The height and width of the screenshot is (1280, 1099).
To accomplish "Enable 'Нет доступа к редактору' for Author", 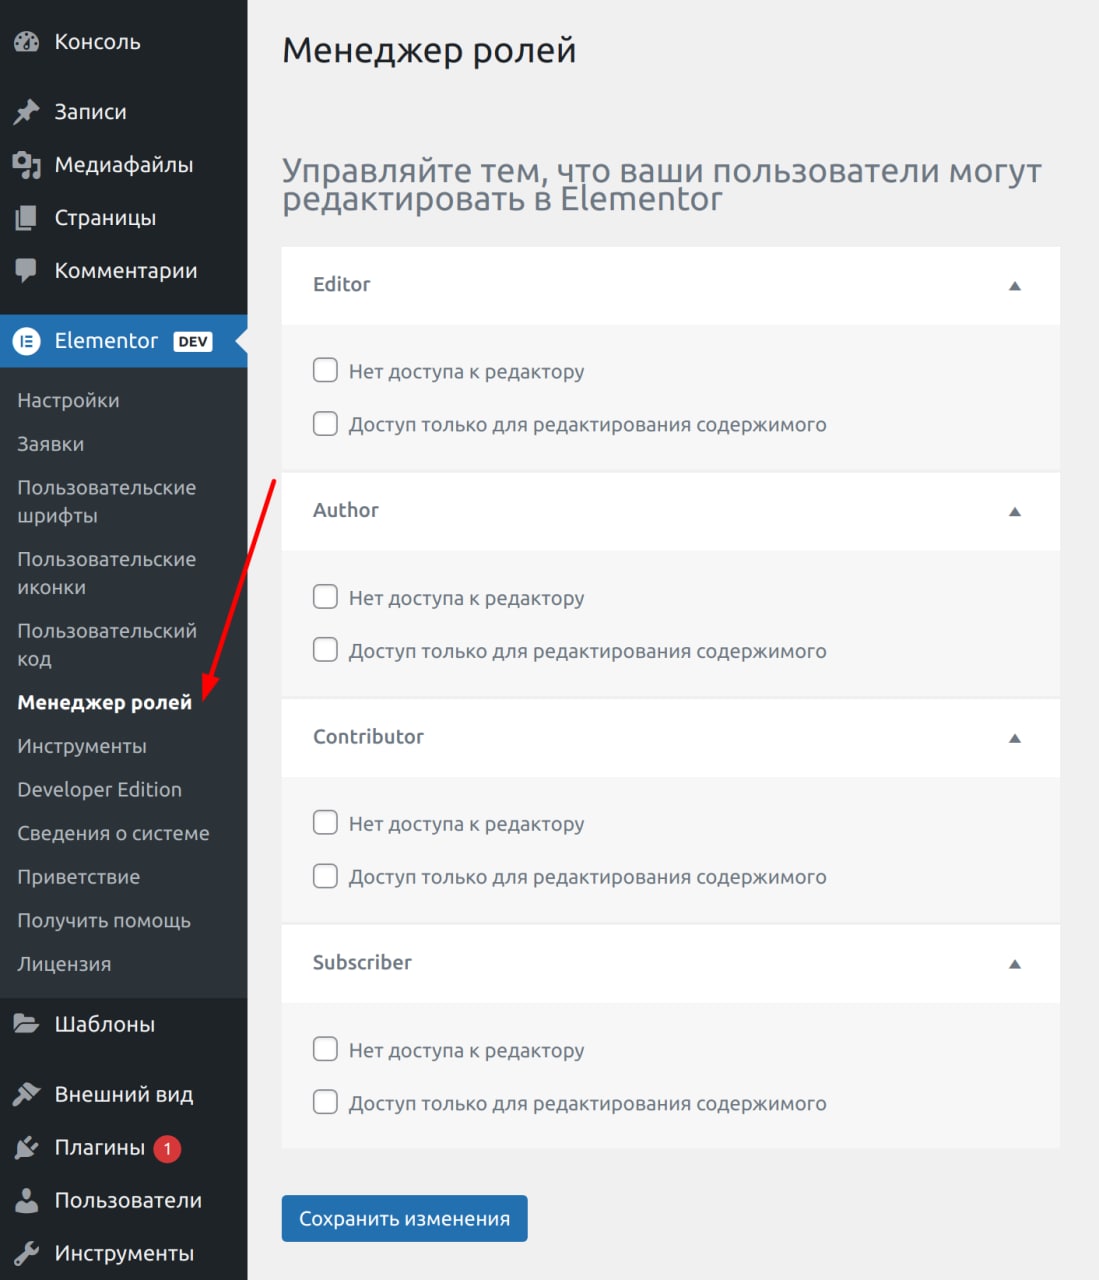I will 325,597.
